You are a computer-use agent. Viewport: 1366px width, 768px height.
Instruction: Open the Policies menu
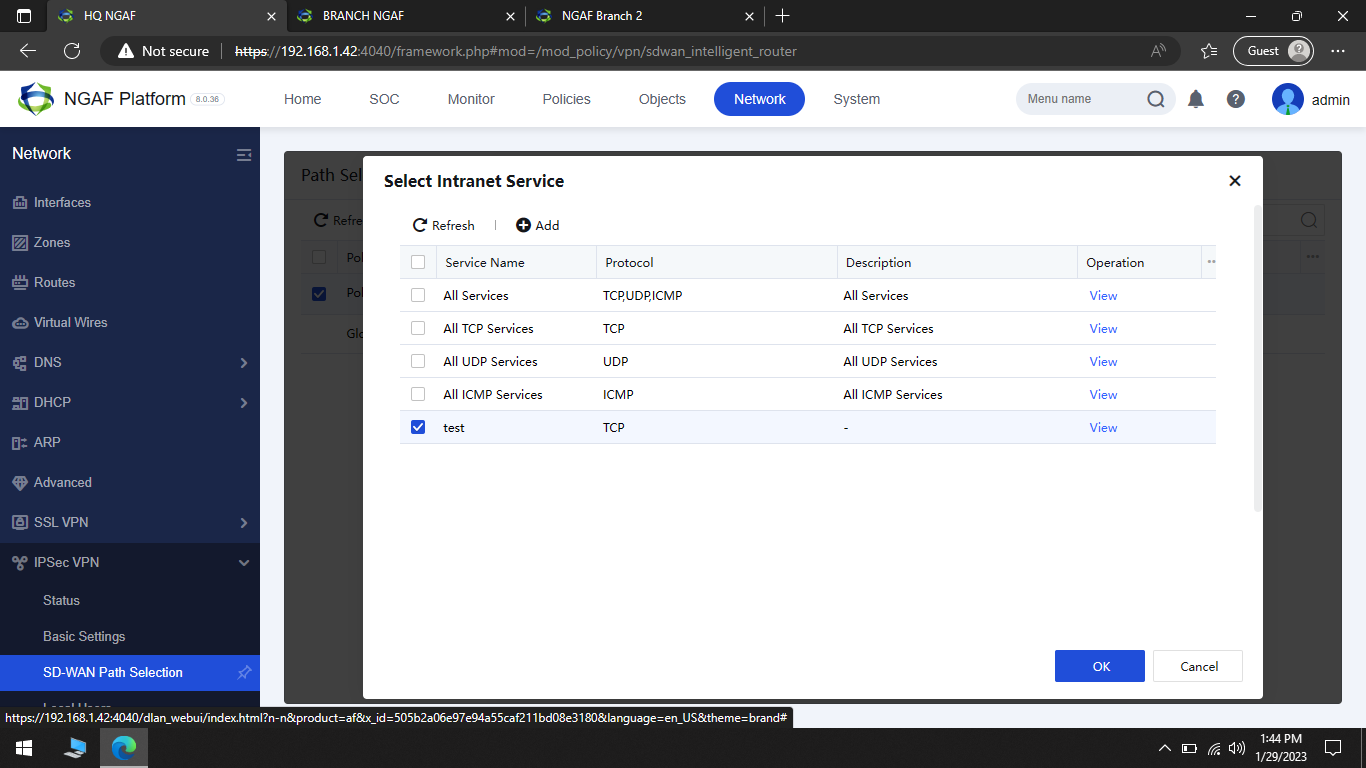click(x=566, y=99)
